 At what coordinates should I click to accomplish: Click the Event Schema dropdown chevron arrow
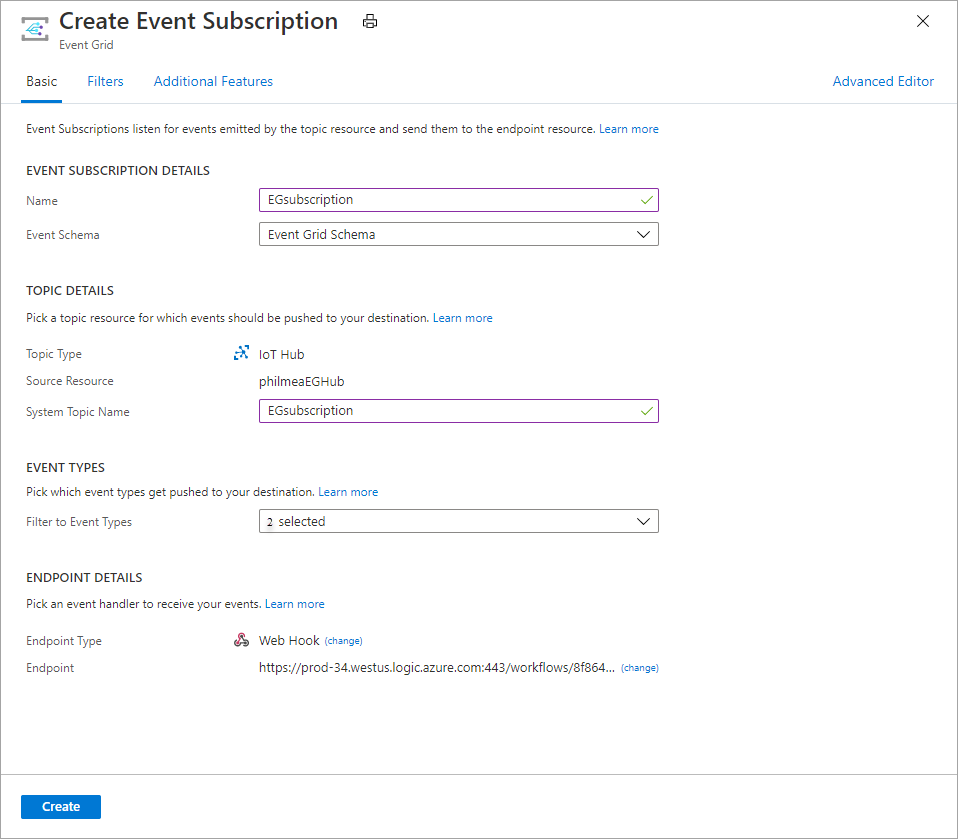coord(644,235)
